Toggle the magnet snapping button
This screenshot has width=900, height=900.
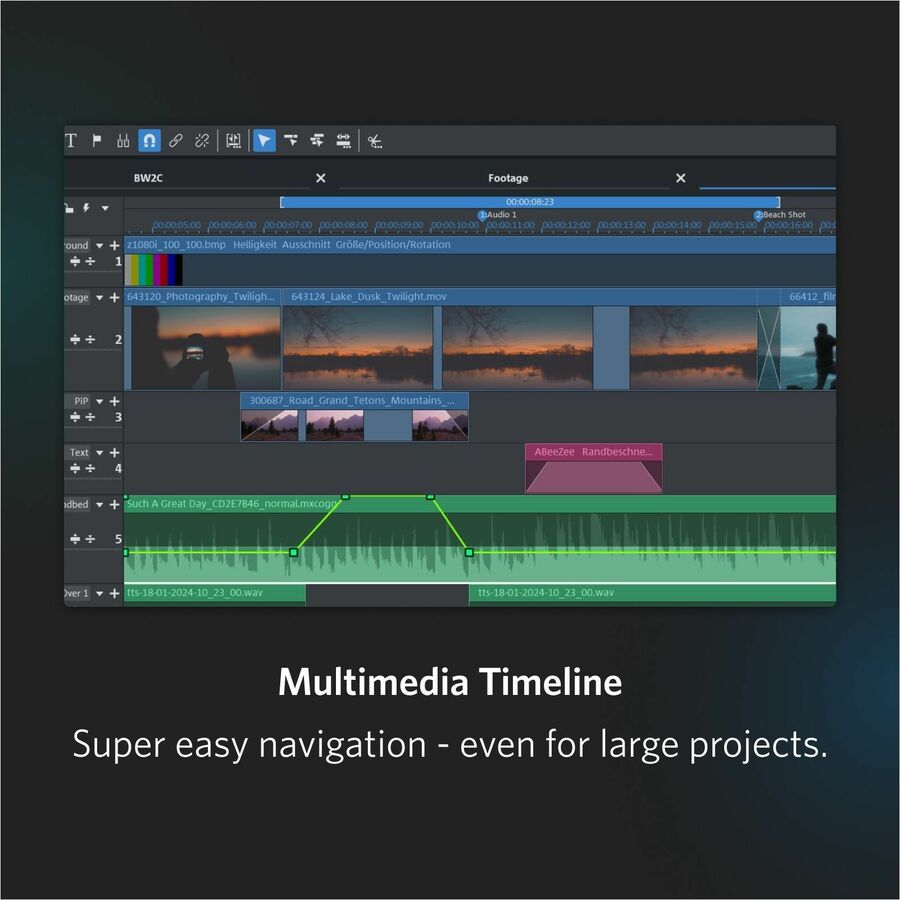click(x=149, y=141)
